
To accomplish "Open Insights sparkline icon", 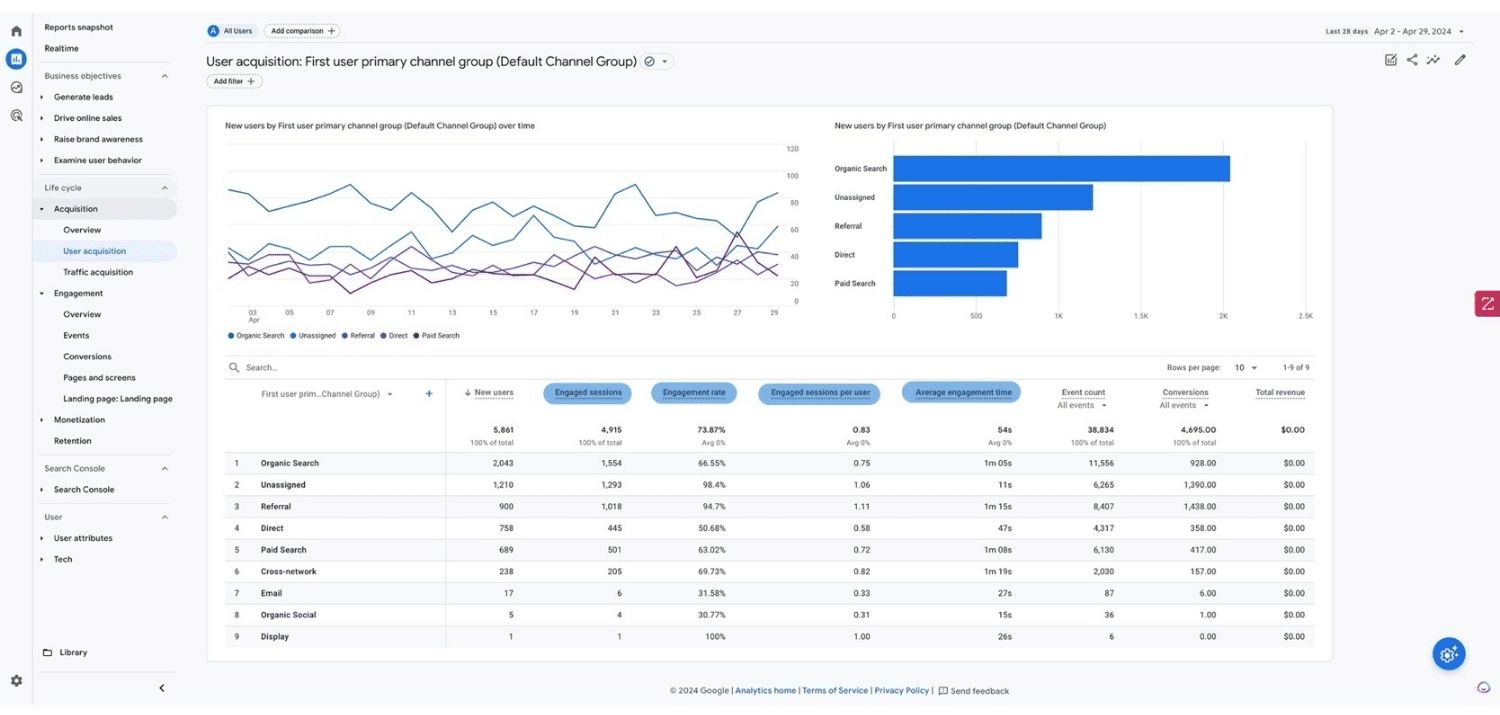I will (1433, 60).
